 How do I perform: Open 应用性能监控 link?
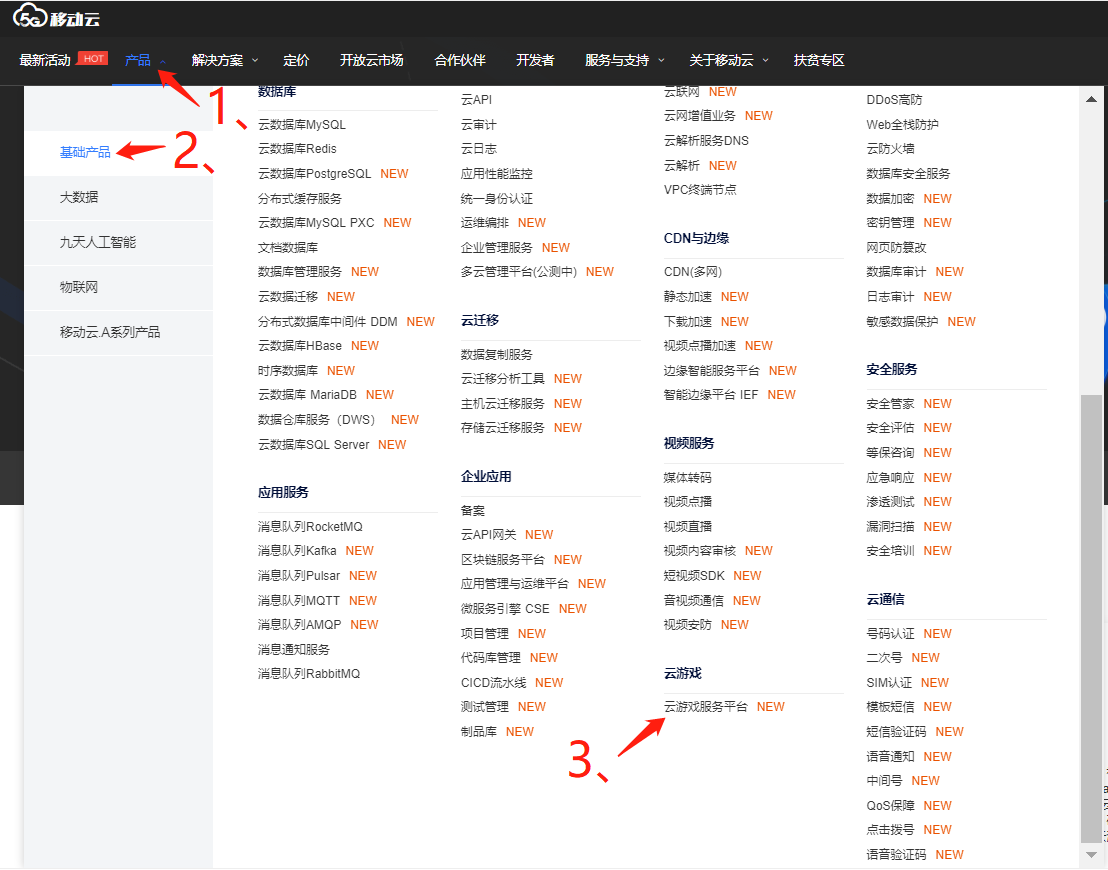[497, 173]
